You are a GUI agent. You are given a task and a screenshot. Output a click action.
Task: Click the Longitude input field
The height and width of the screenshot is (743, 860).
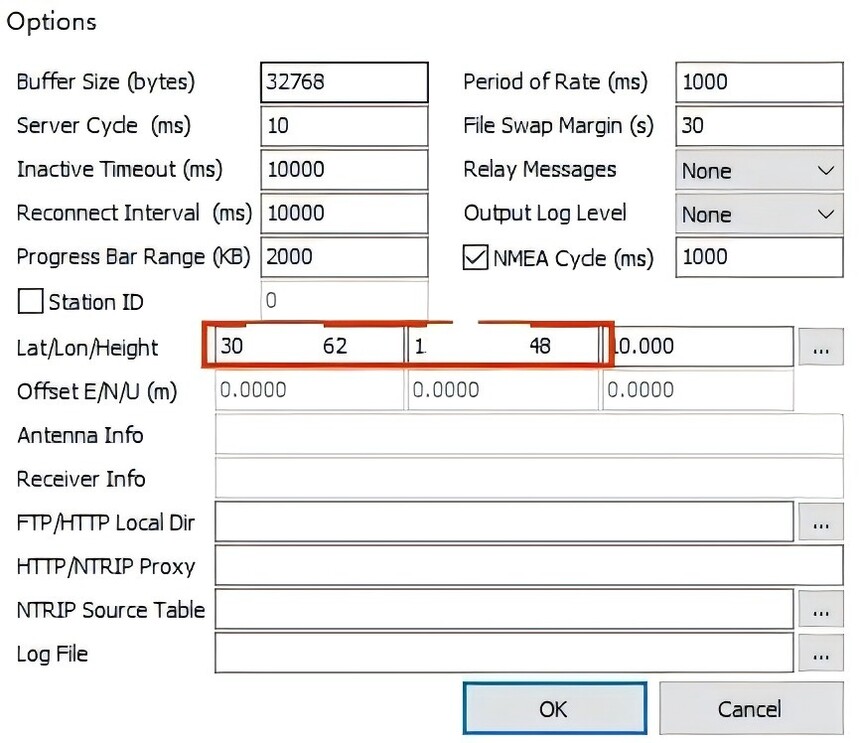(503, 346)
